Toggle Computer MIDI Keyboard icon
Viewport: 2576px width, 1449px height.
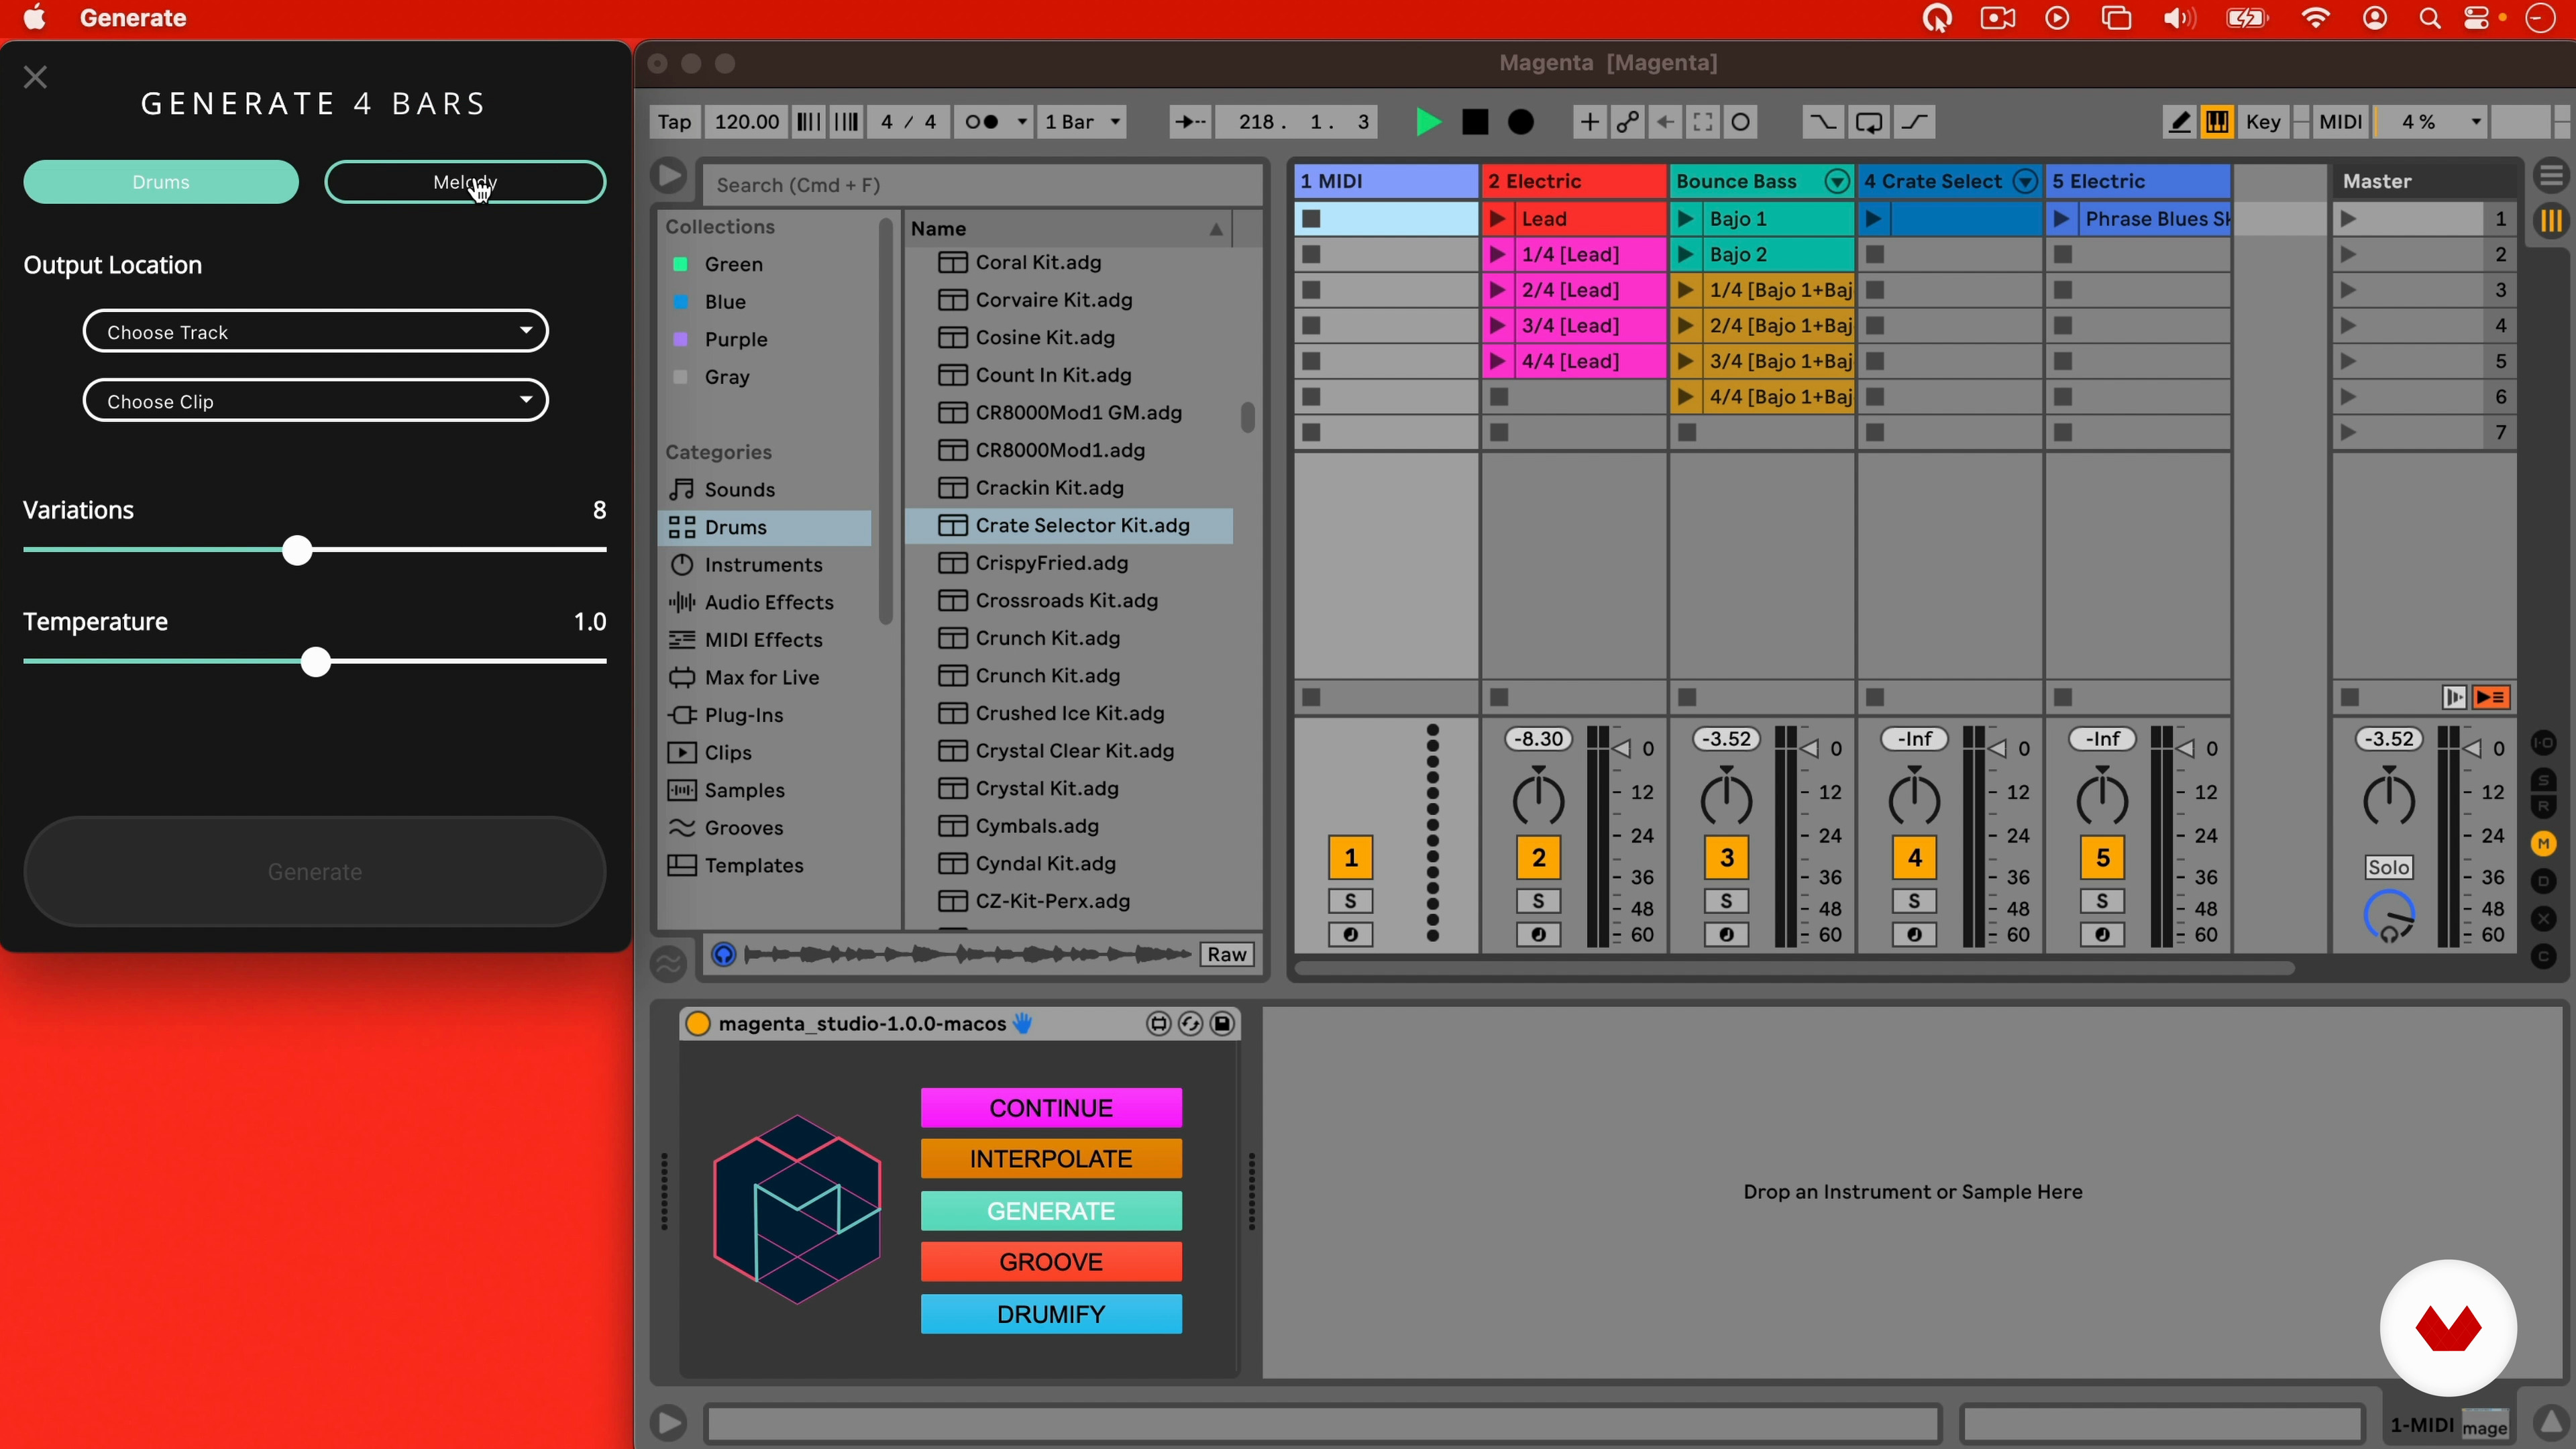click(x=2217, y=122)
